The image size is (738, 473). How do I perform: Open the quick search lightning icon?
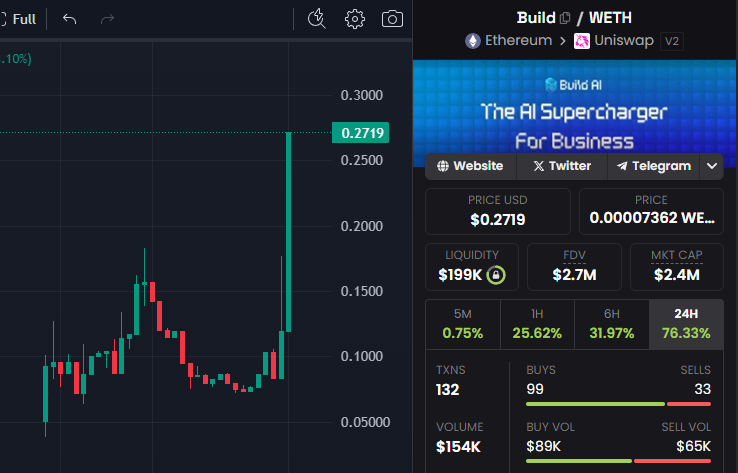(316, 19)
